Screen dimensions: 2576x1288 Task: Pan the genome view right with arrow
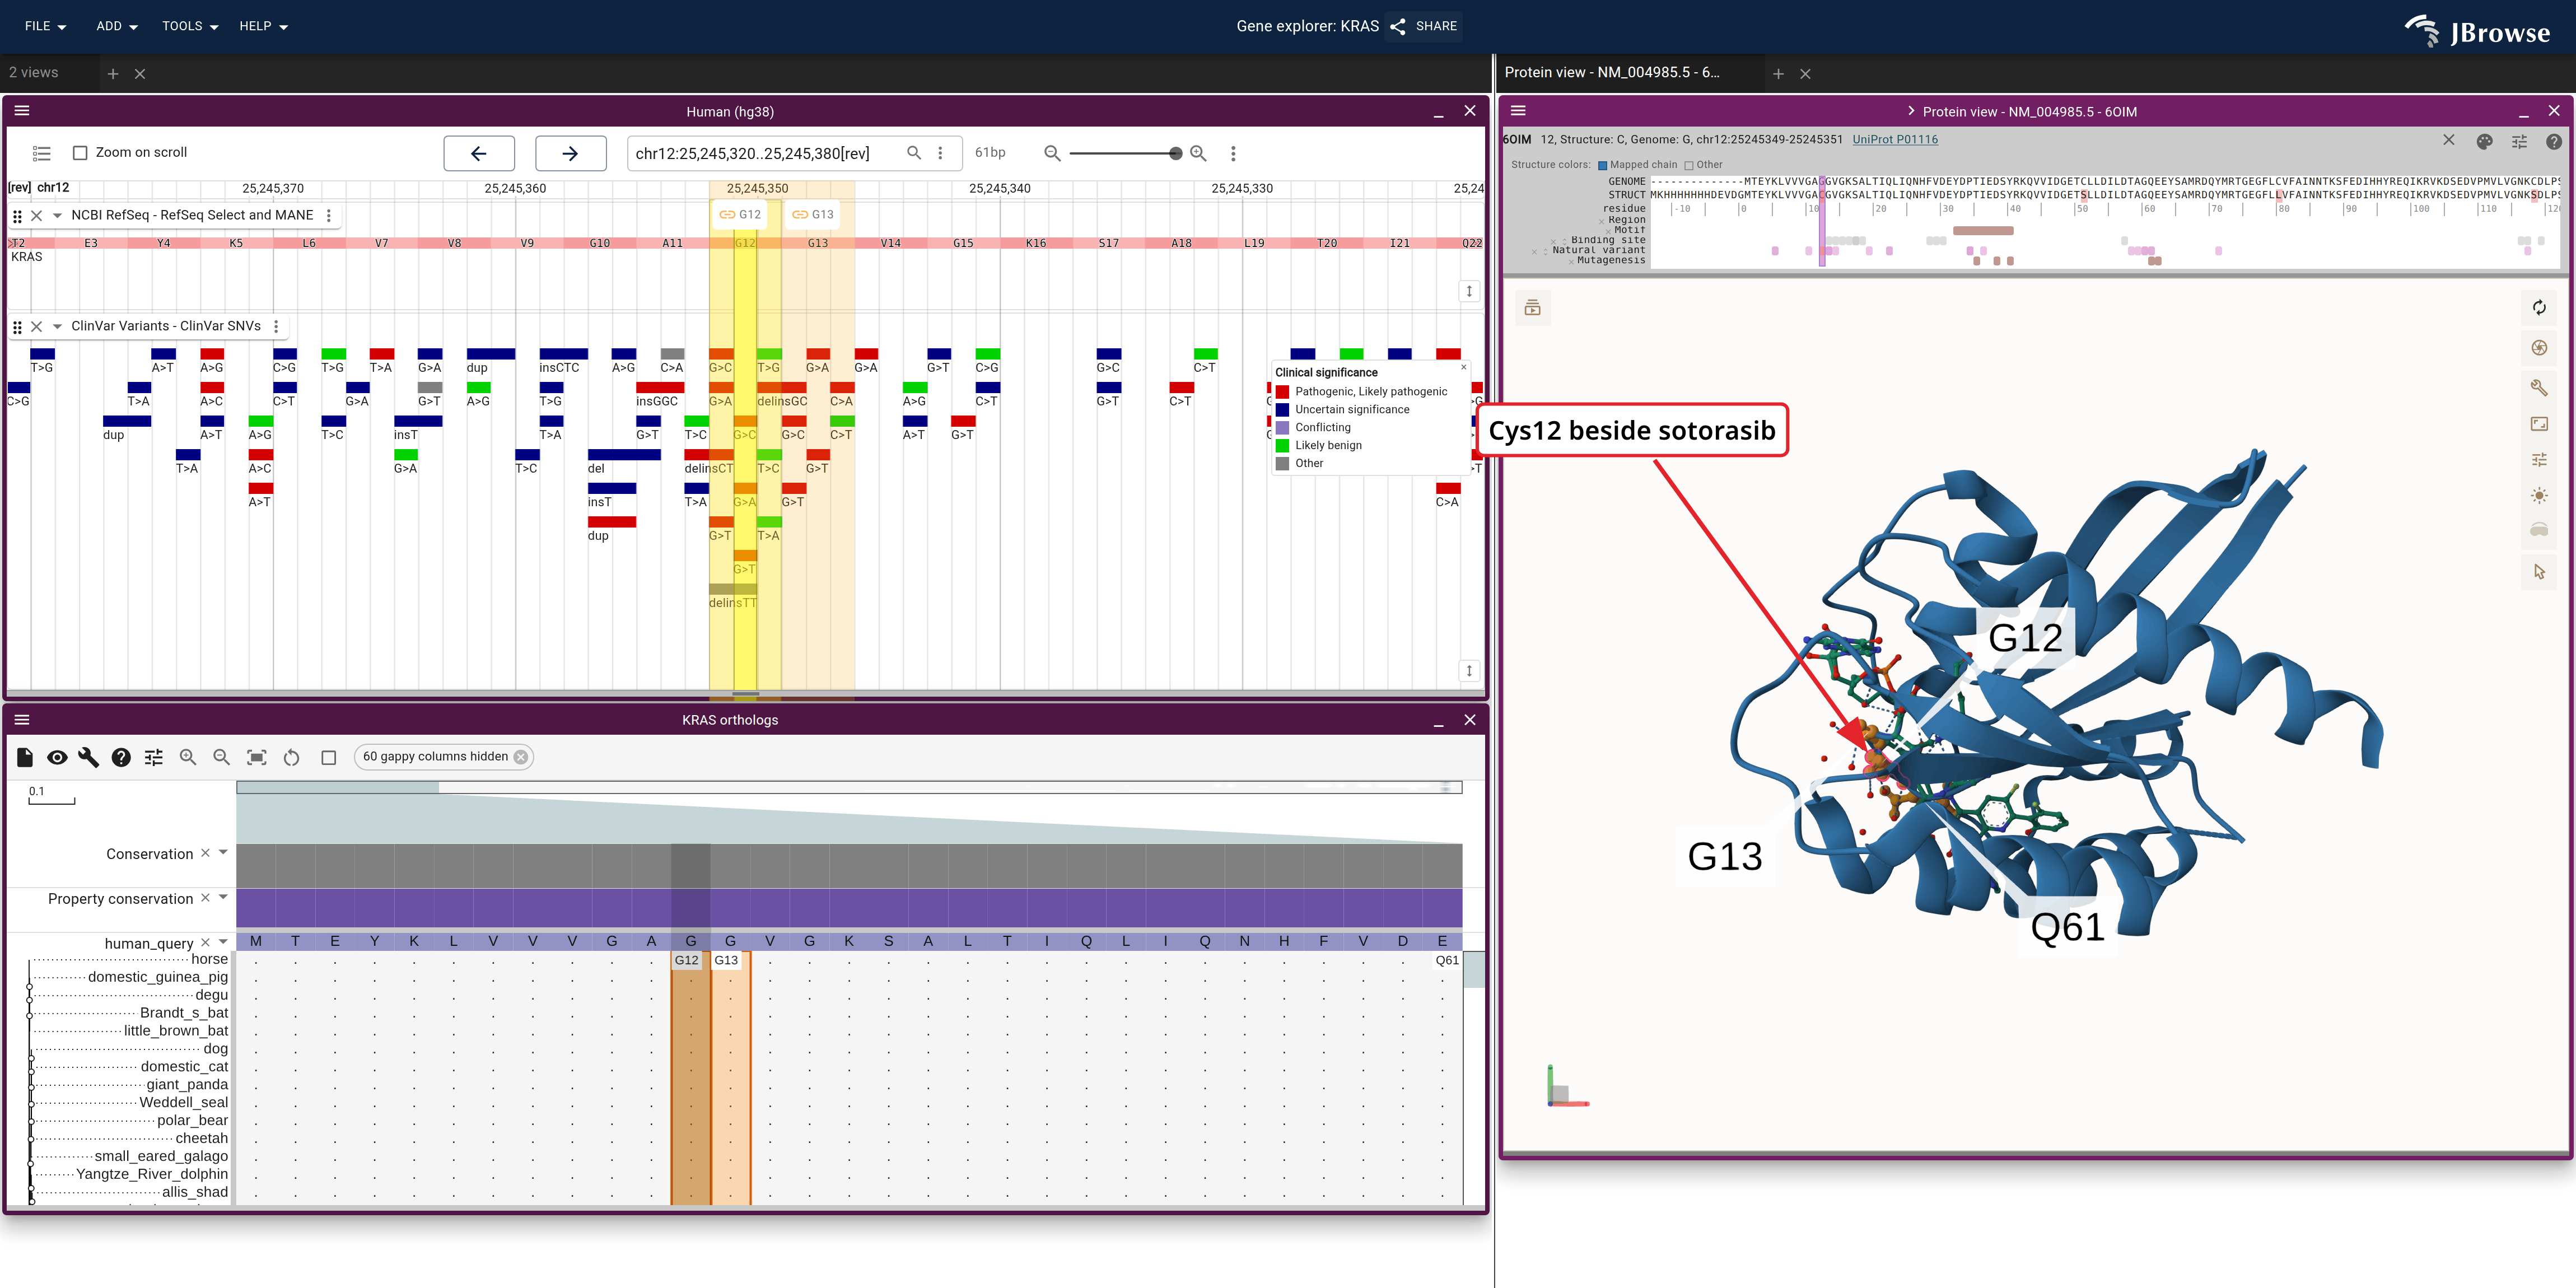pos(570,153)
